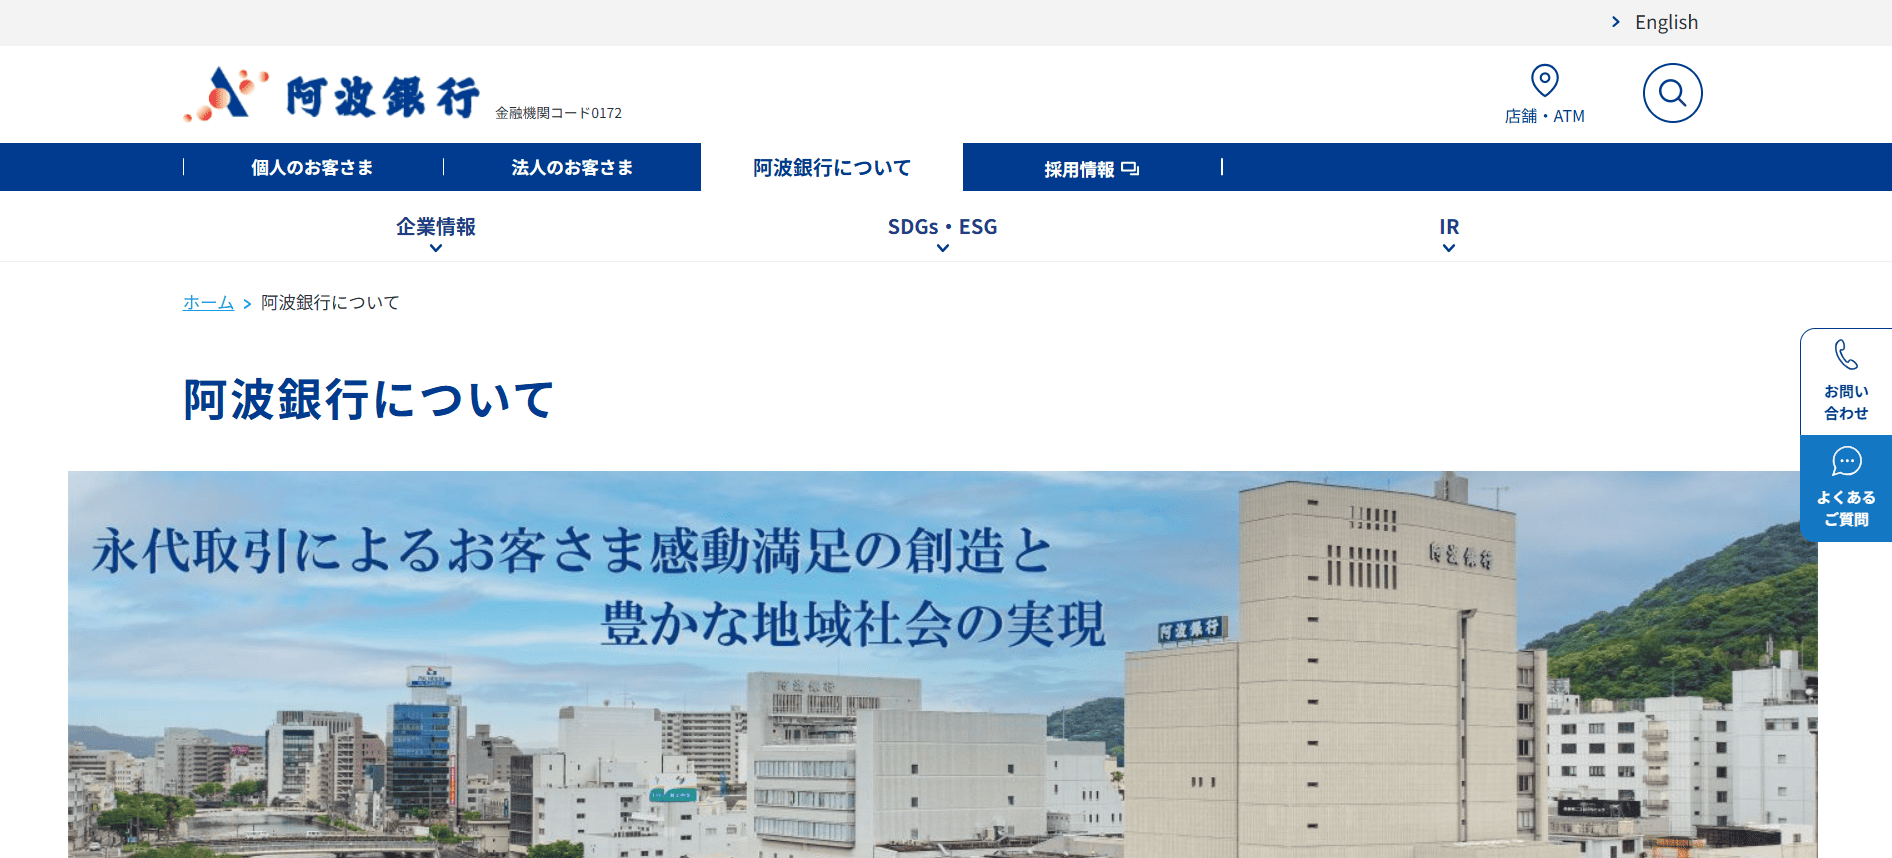The image size is (1892, 858).
Task: Click the 永代取引によるお客さま感動満足の創造と slogan text
Action: [x=572, y=551]
